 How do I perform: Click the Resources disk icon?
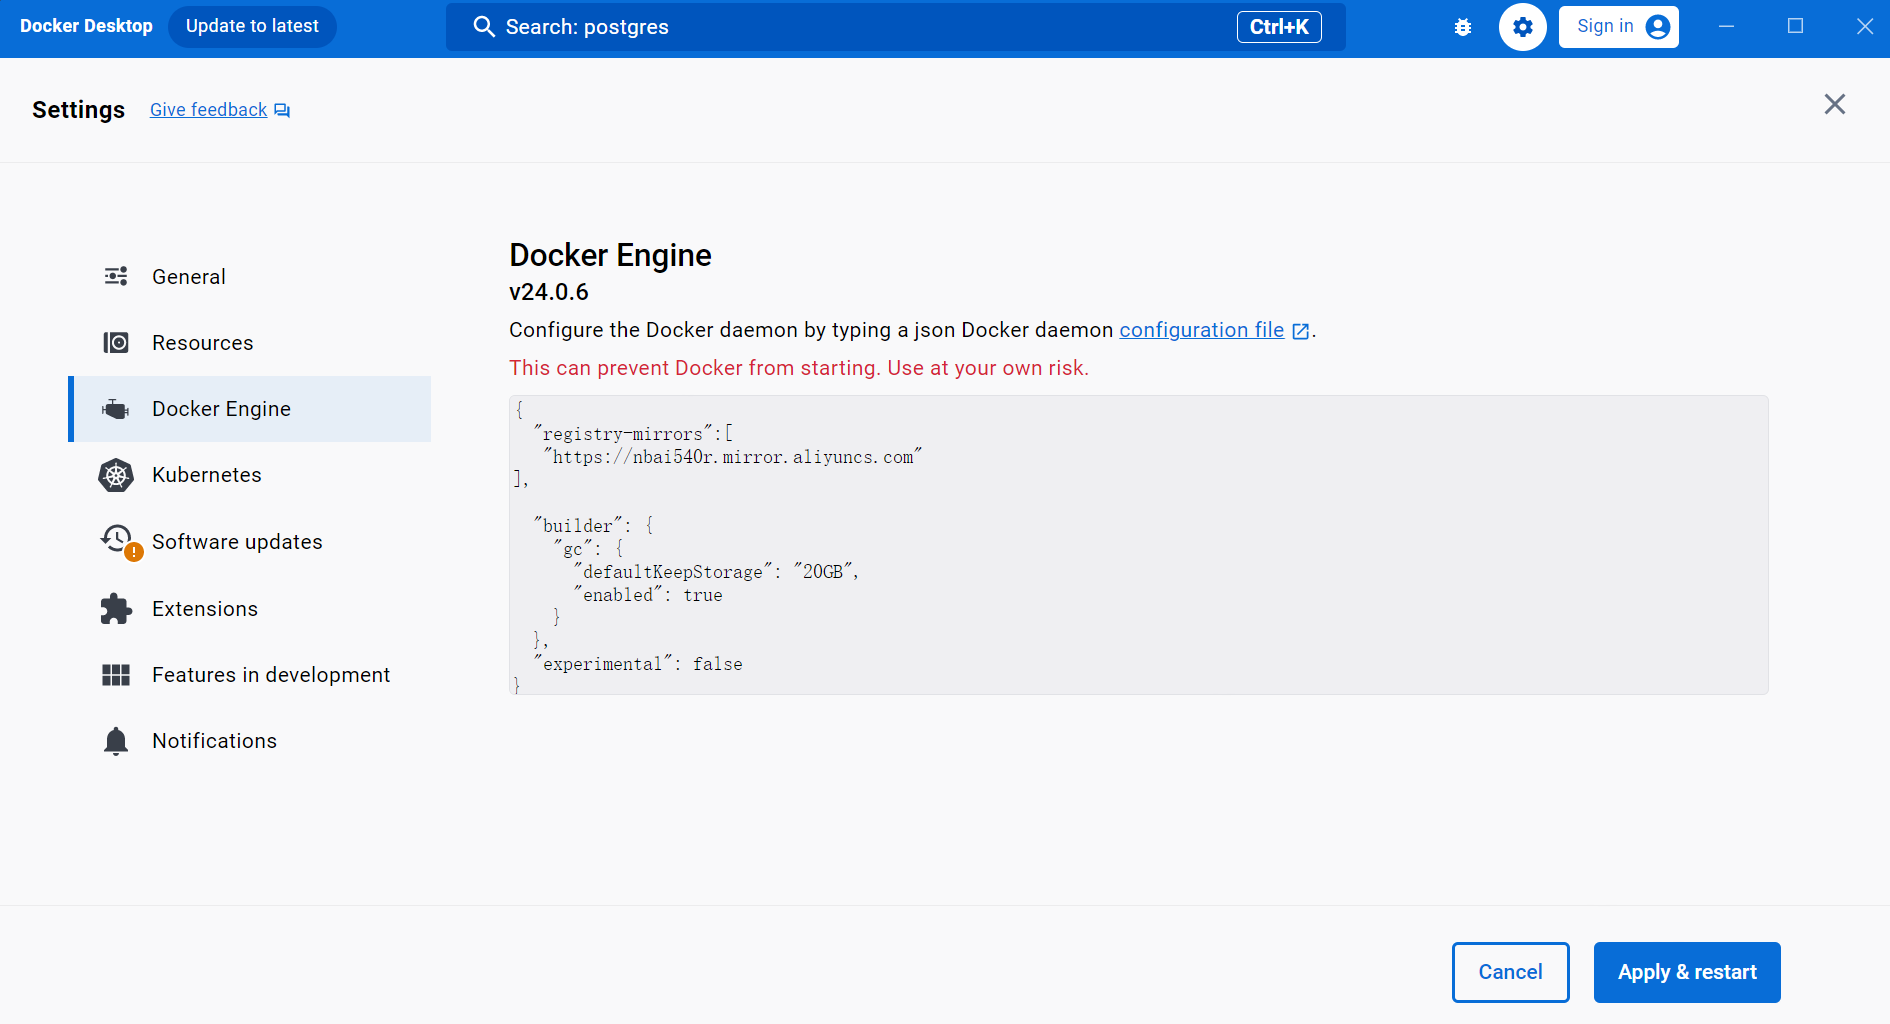click(116, 343)
